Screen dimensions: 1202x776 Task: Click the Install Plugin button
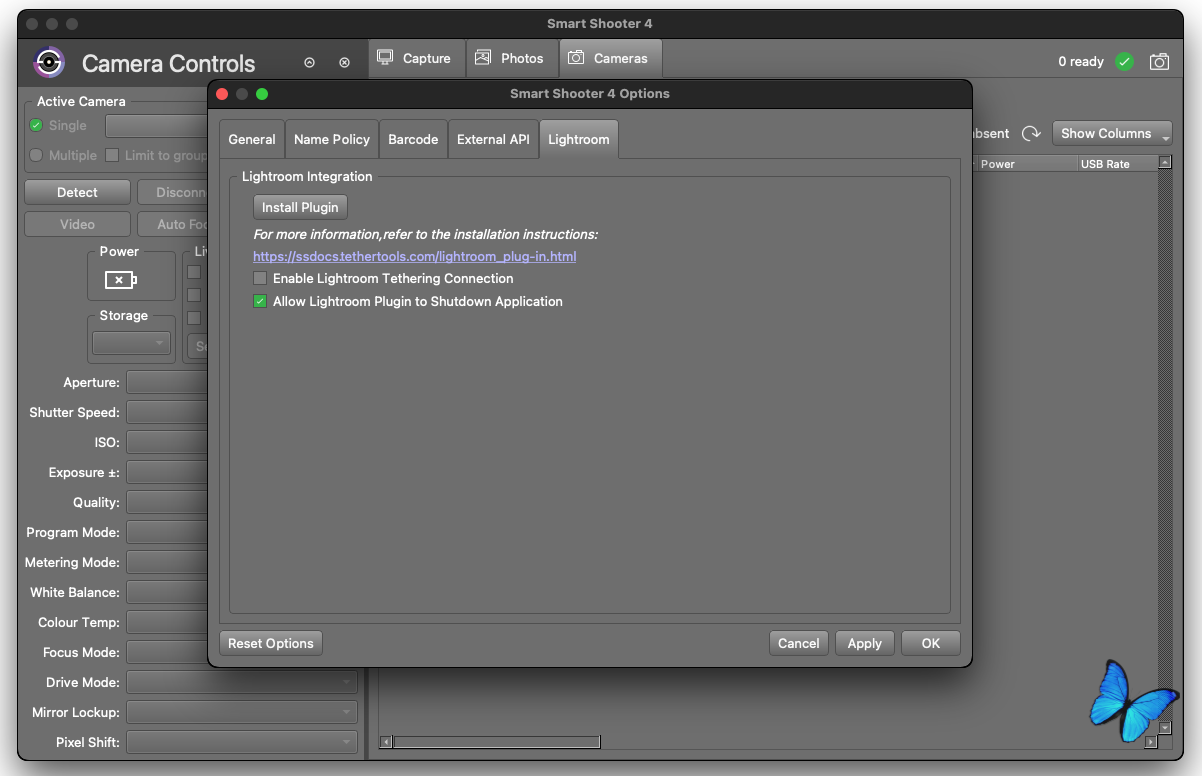(300, 207)
